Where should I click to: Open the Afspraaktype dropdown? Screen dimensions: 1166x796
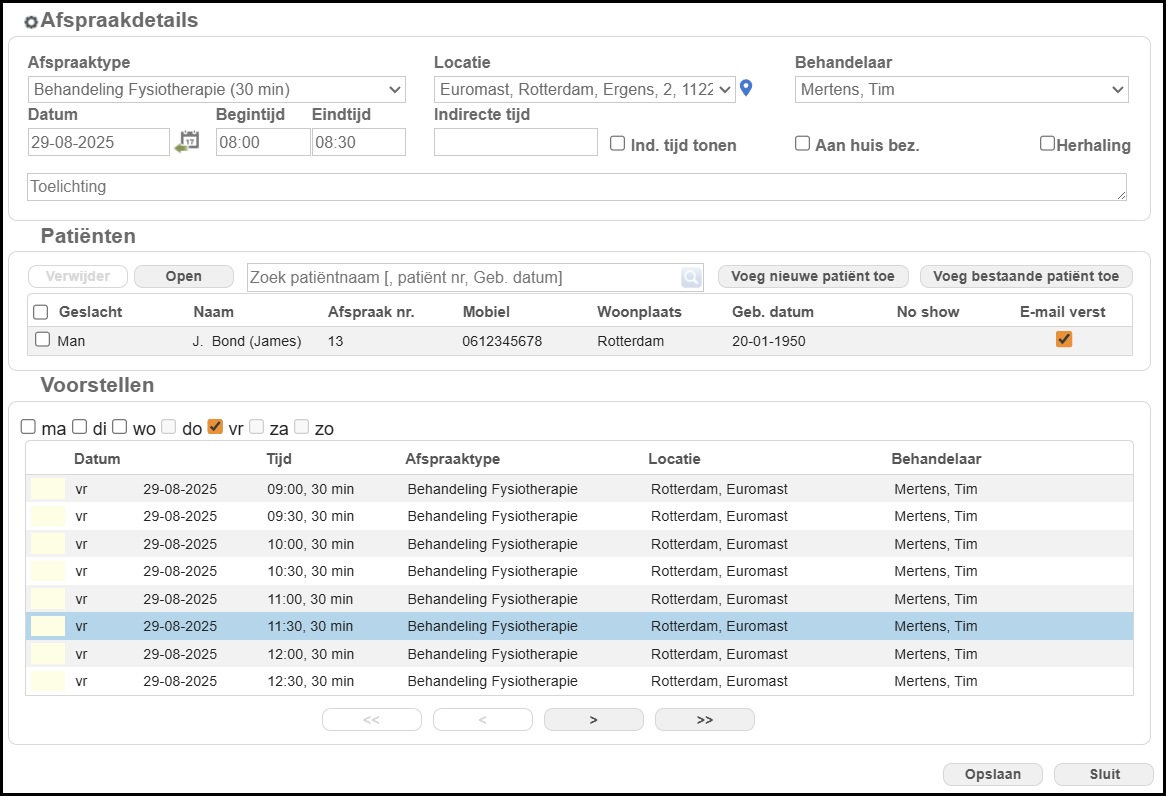(217, 89)
